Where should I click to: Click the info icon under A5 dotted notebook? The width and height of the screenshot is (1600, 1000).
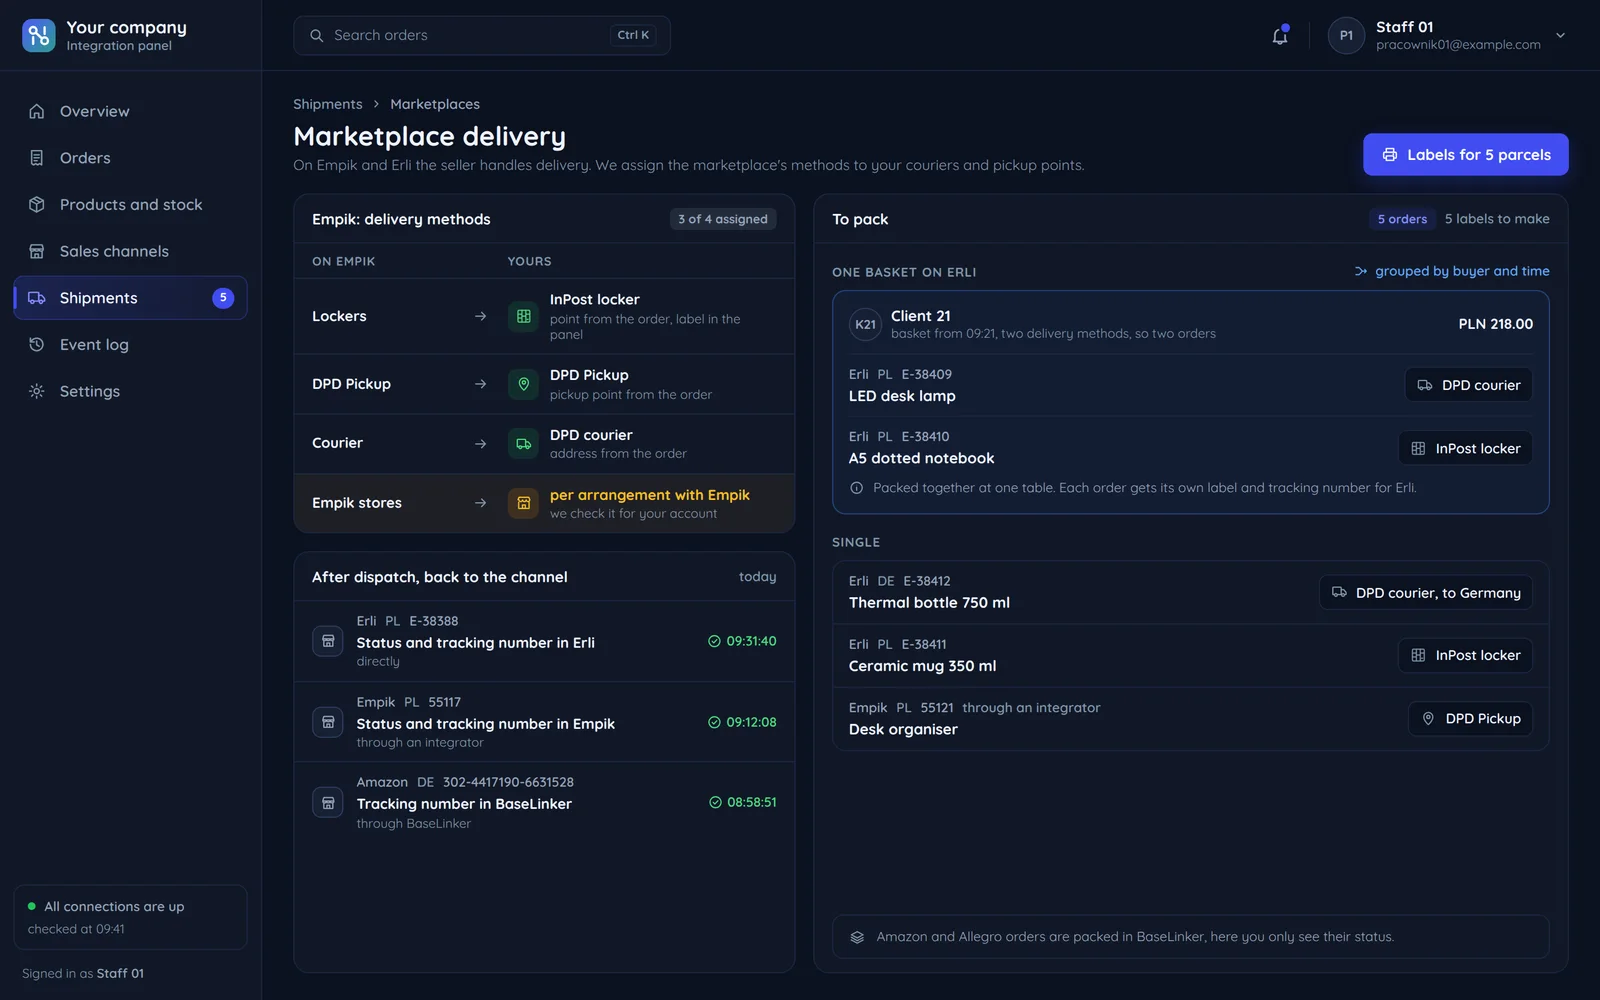856,488
